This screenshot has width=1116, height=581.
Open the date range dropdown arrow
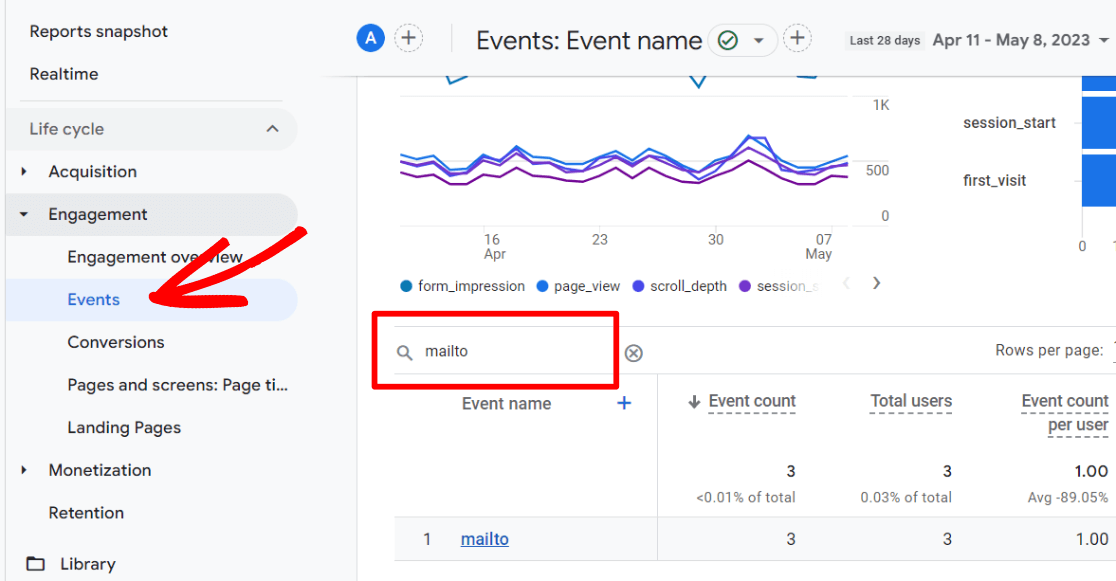tap(1104, 41)
